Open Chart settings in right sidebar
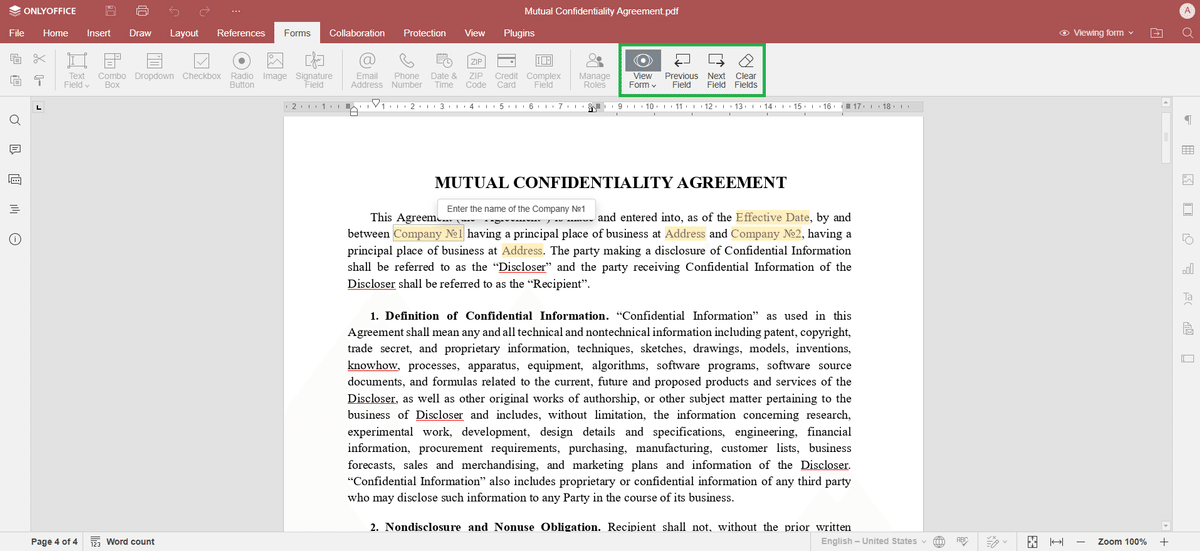1200x551 pixels. (x=1187, y=269)
